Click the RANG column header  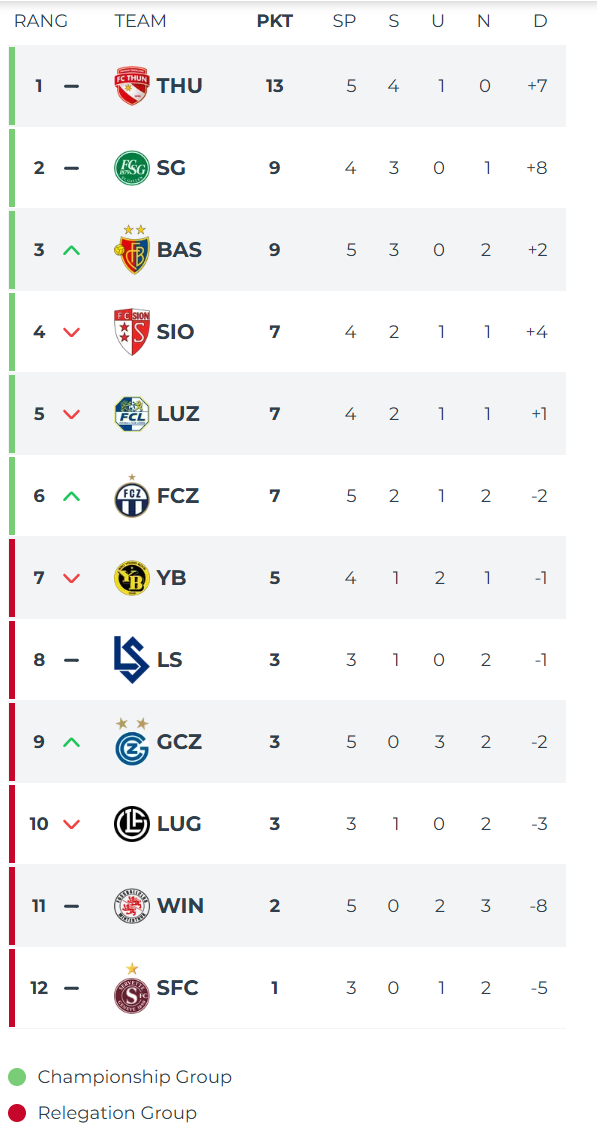41,21
